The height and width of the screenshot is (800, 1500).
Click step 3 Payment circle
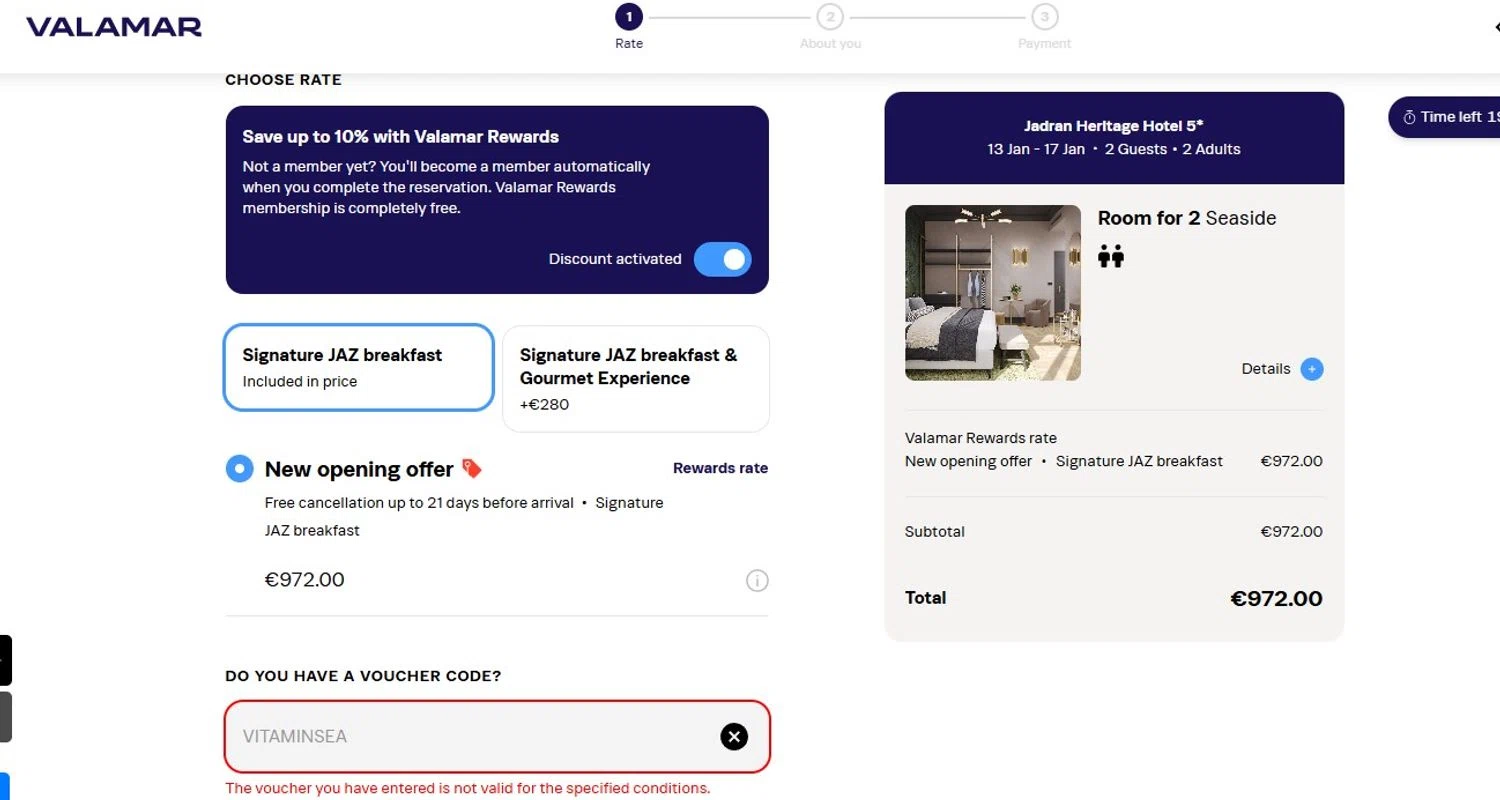[x=1045, y=17]
